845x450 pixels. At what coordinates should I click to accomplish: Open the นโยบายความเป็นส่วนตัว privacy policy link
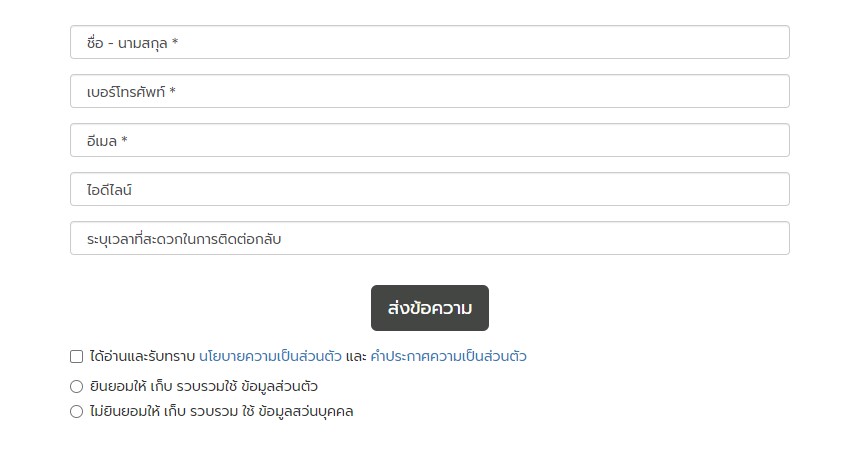tap(270, 356)
